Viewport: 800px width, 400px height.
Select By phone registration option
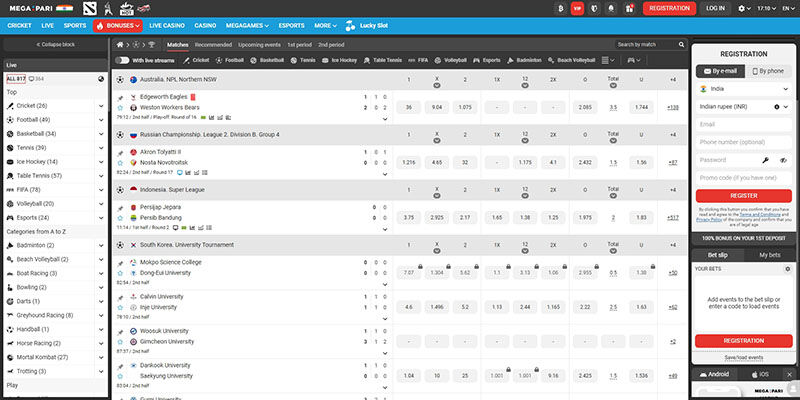[x=768, y=71]
